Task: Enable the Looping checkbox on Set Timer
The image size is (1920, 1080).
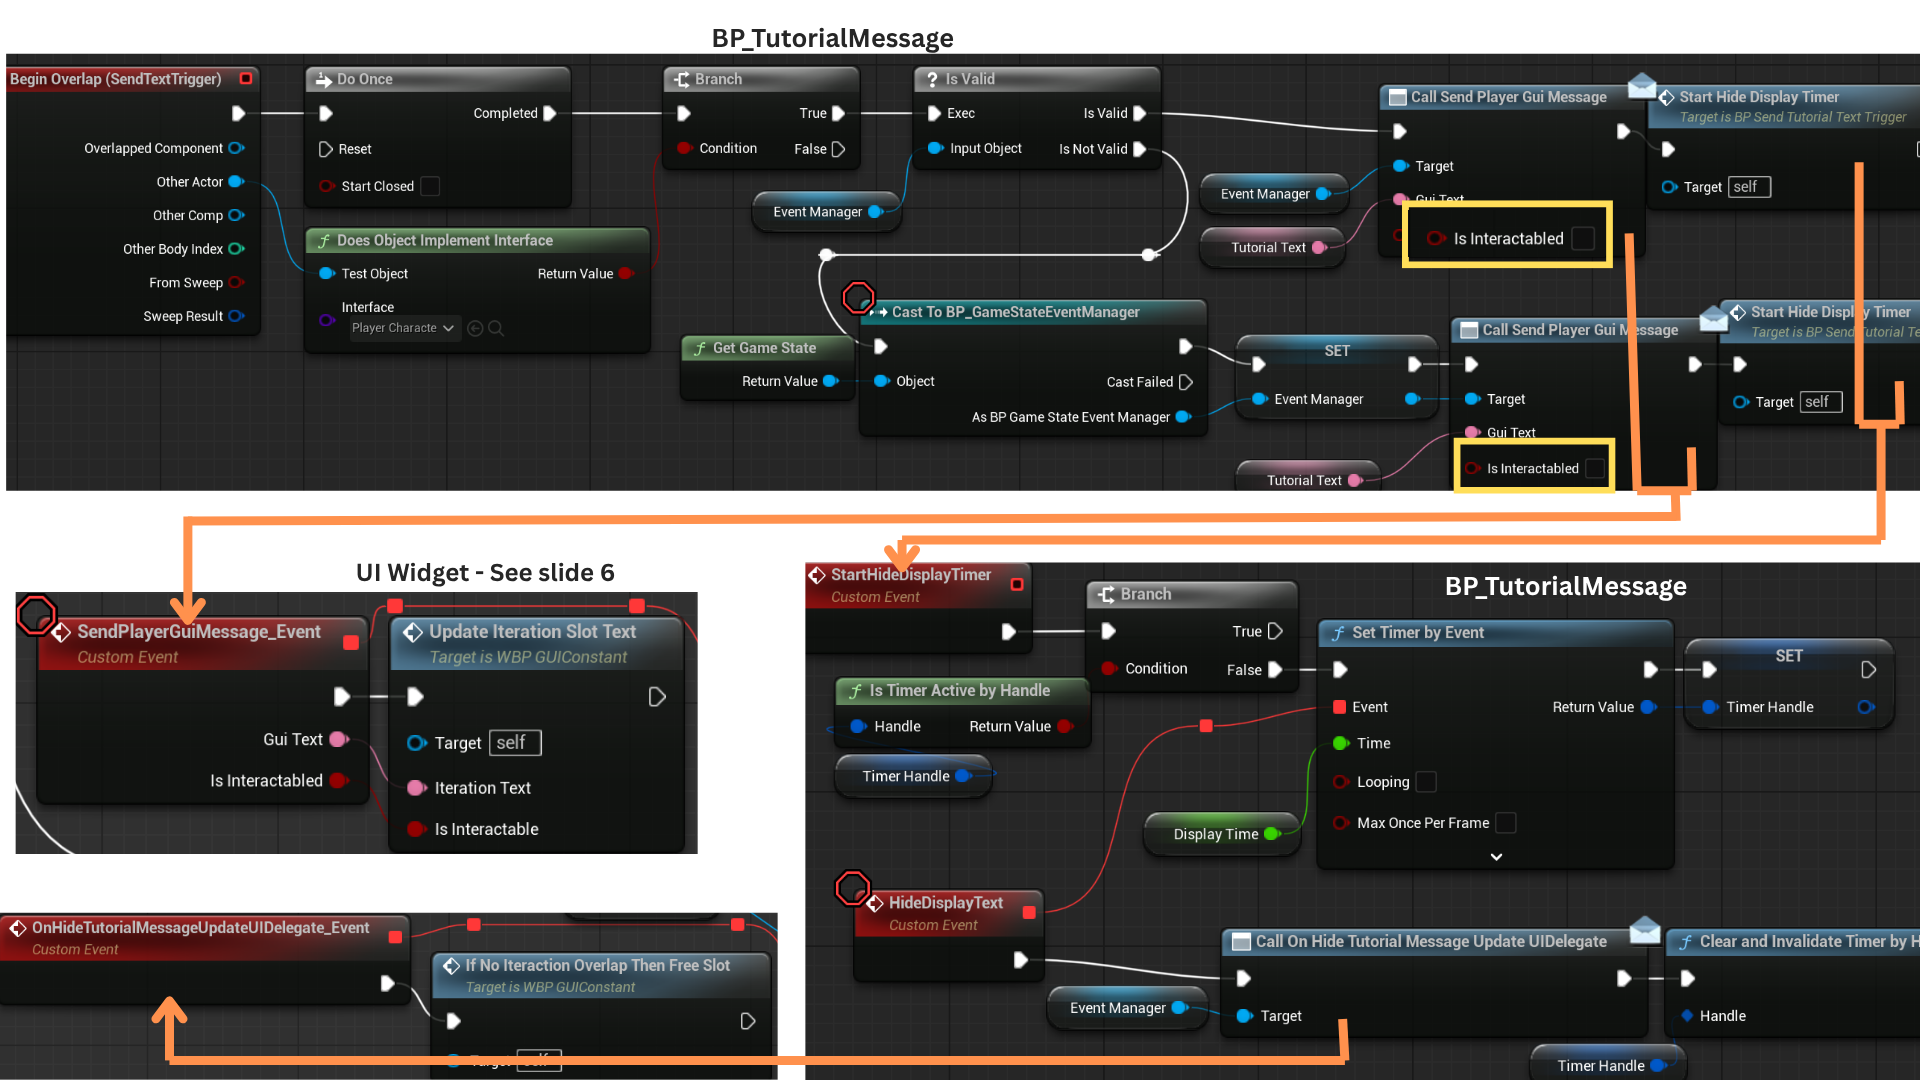Action: click(1427, 782)
